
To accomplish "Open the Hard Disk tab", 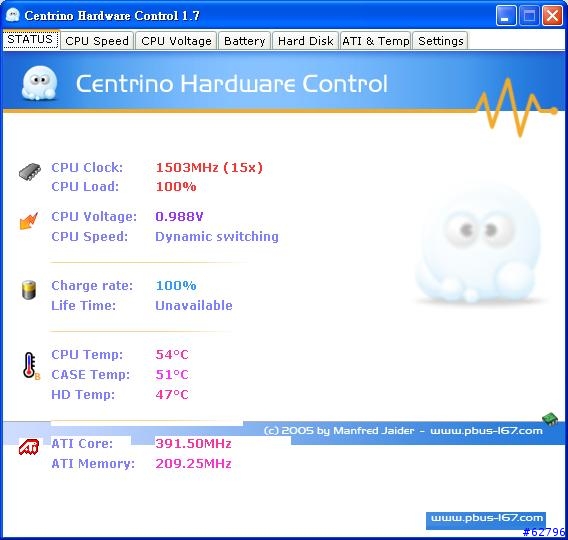I will point(305,41).
